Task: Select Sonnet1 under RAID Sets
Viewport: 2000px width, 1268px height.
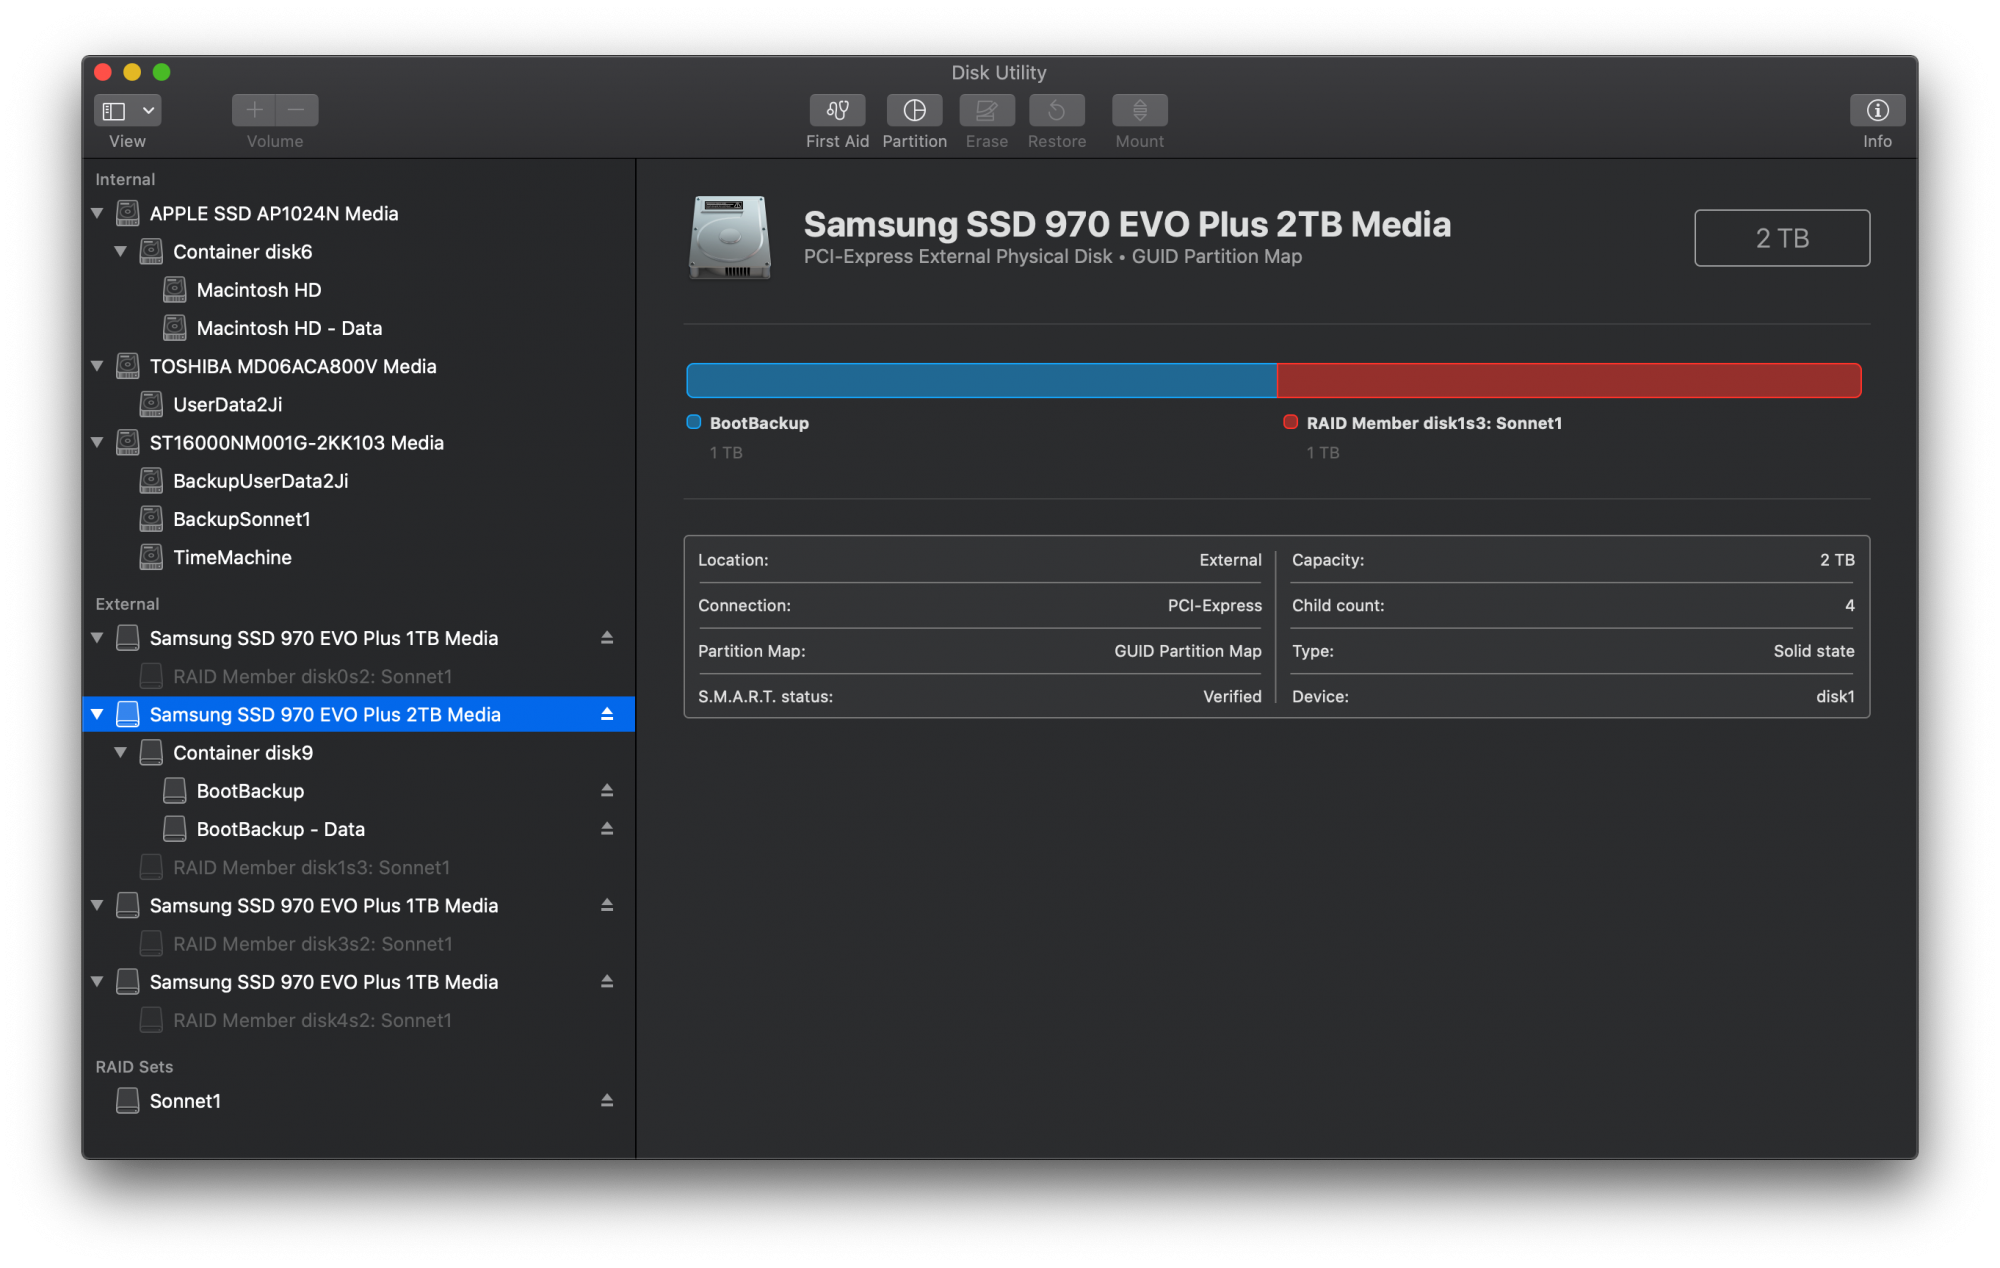Action: click(x=358, y=1100)
